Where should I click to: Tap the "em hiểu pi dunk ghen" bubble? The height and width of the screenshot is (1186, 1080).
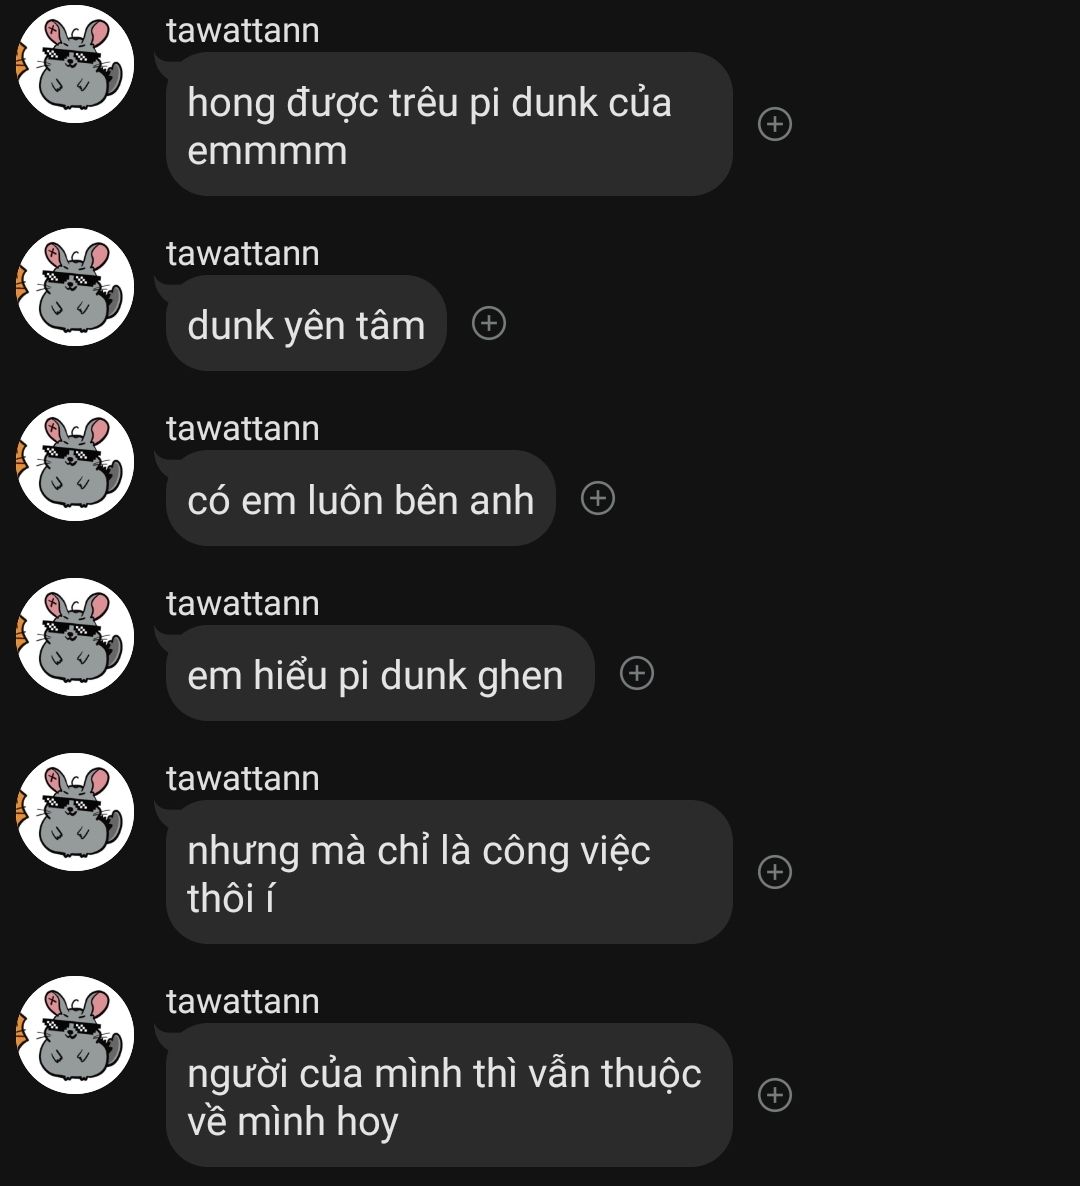(380, 673)
